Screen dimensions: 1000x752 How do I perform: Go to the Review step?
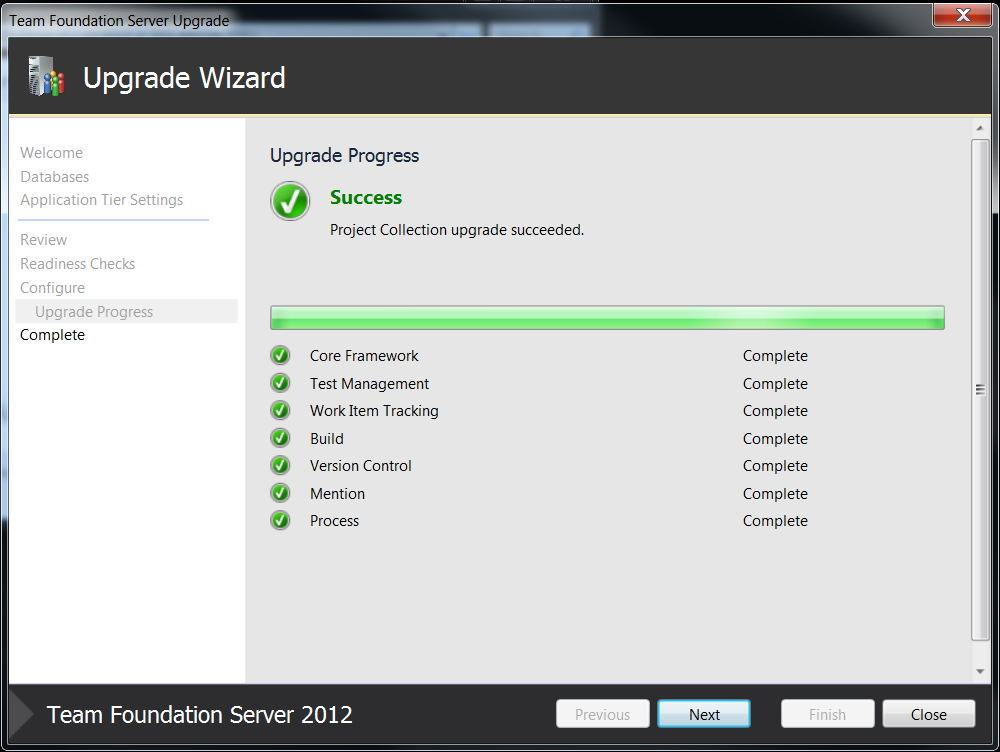(43, 240)
